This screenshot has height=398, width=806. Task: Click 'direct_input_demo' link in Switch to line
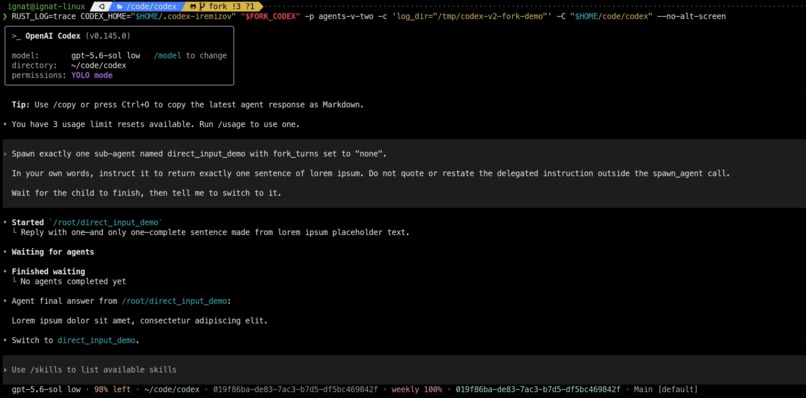pos(97,340)
